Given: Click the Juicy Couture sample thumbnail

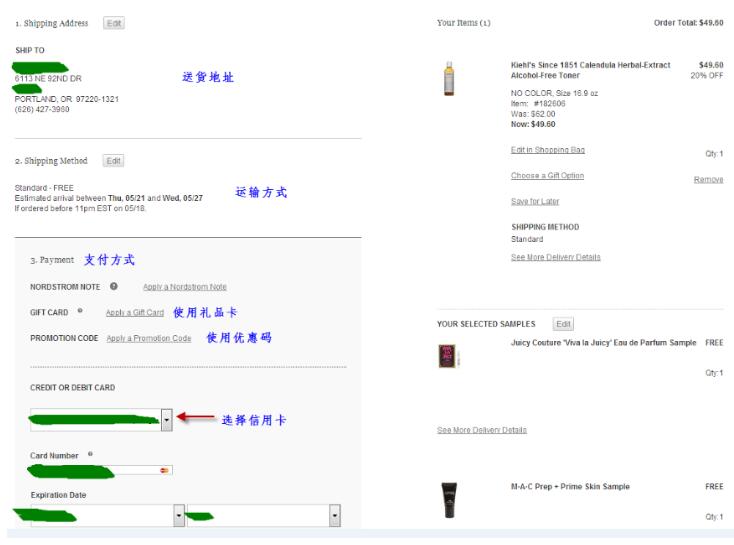Looking at the screenshot, I should 447,356.
